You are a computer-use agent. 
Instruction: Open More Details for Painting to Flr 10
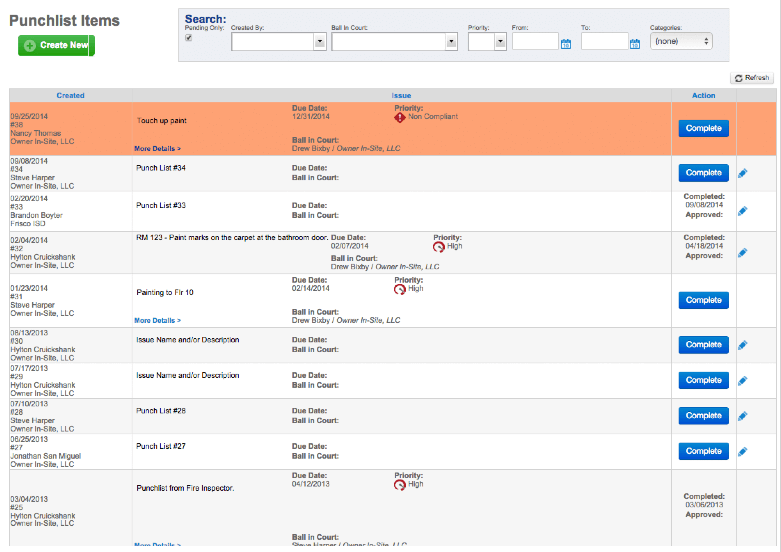coord(157,320)
